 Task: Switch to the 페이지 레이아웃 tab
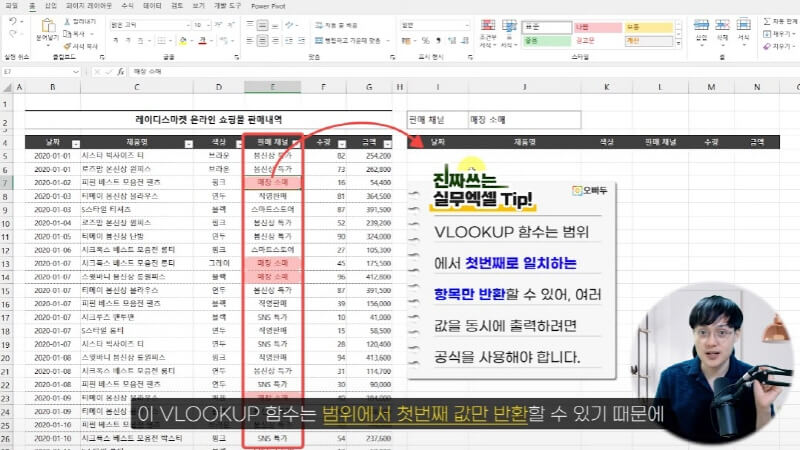coord(88,6)
